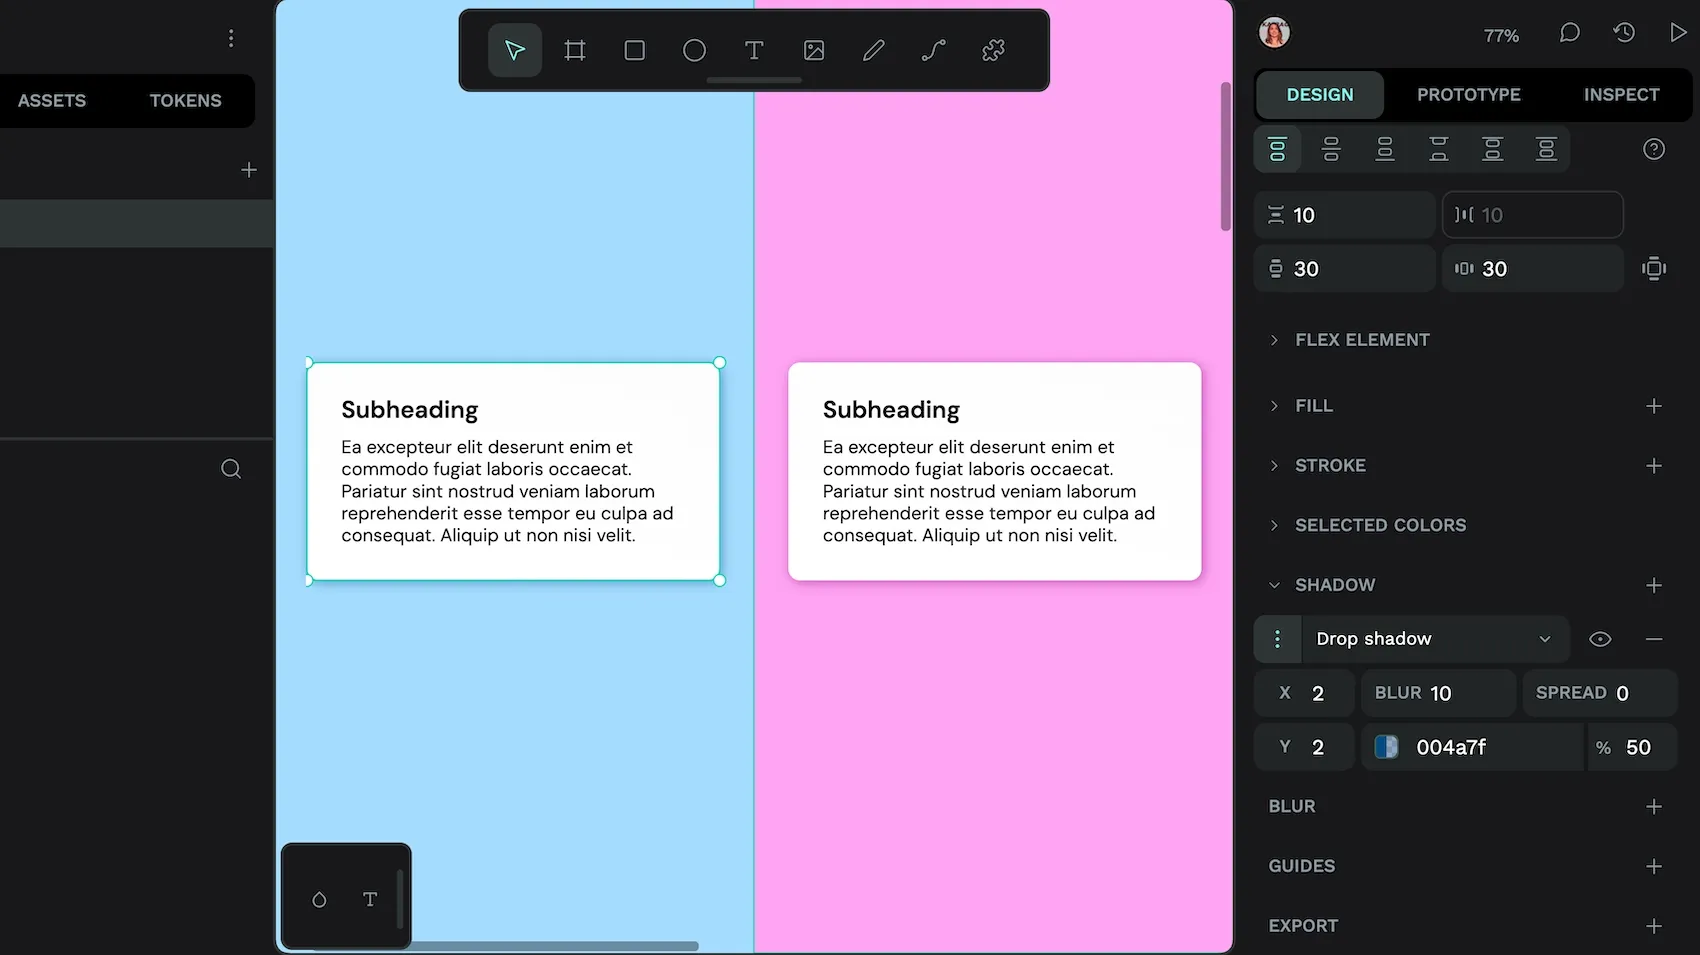The height and width of the screenshot is (955, 1700).
Task: Toggle independent padding button
Action: [x=1654, y=268]
